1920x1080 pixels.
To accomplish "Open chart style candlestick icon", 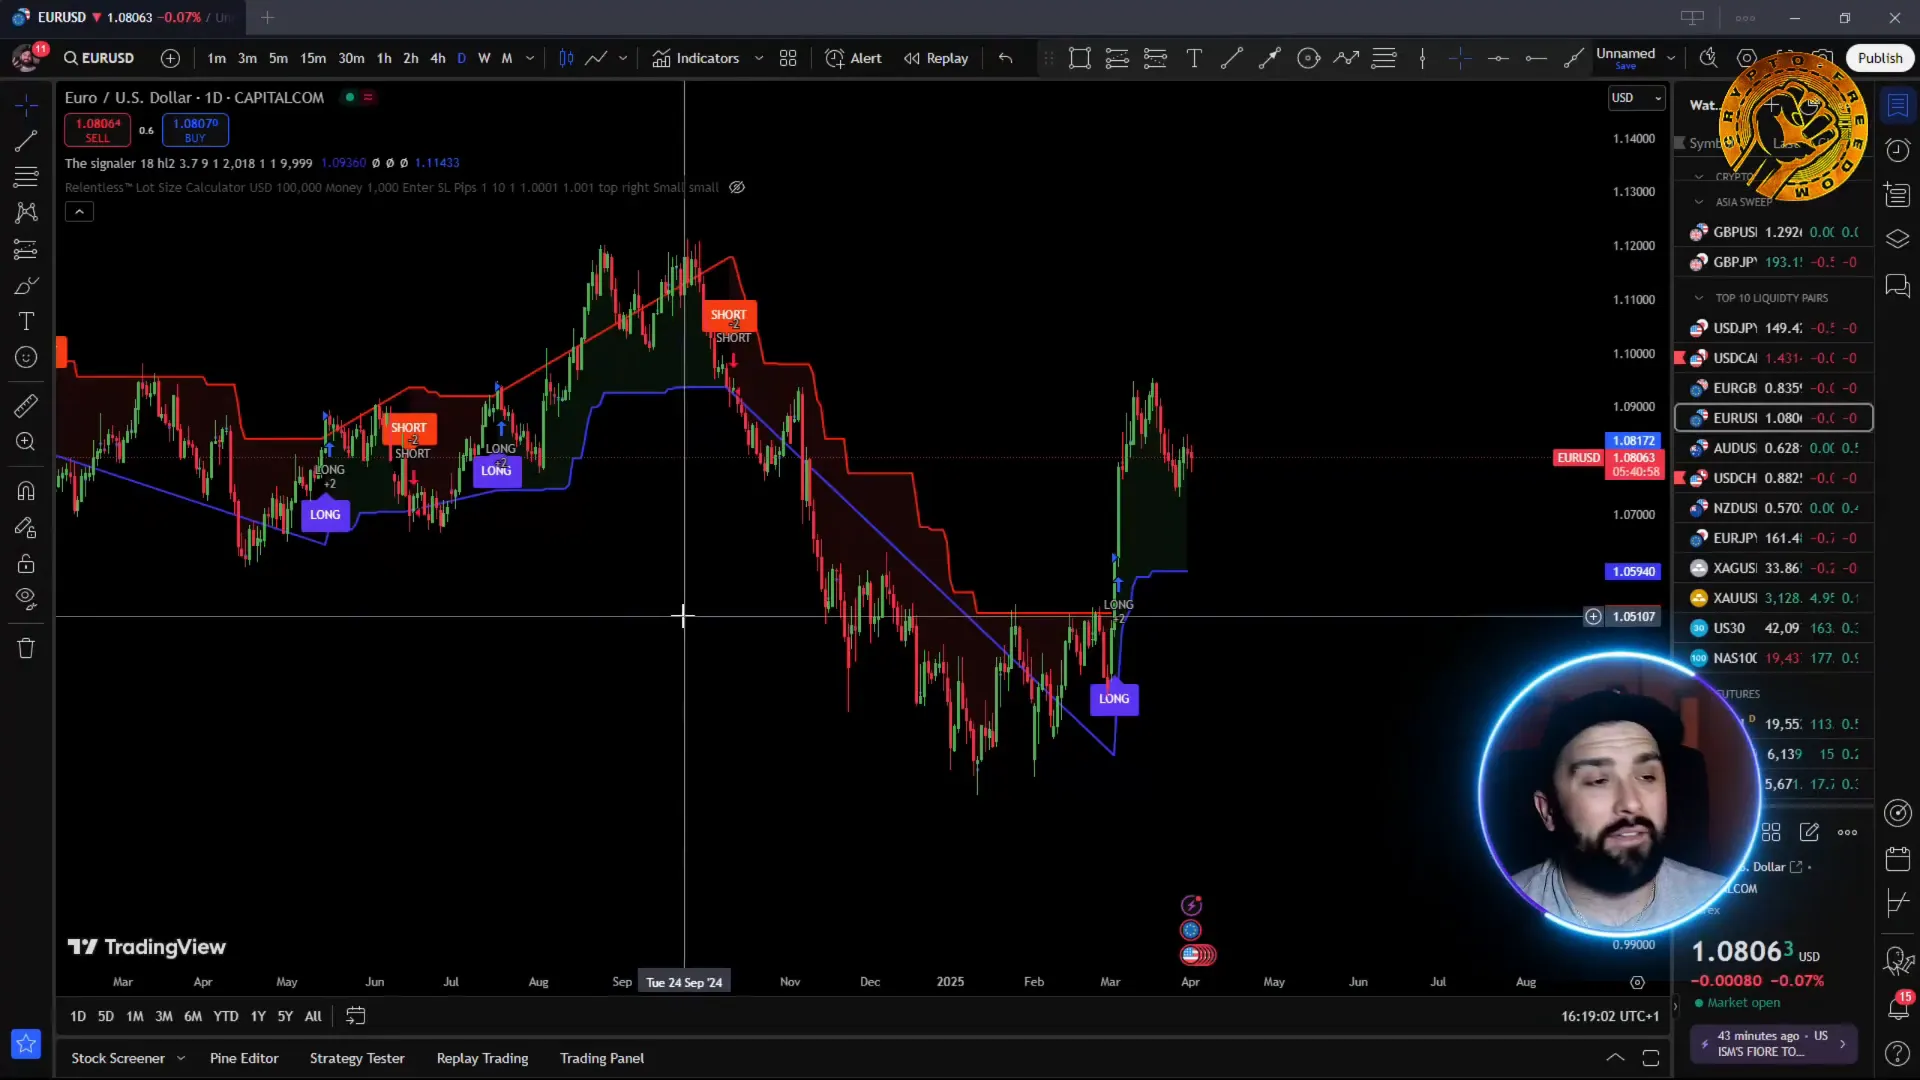I will click(x=566, y=58).
